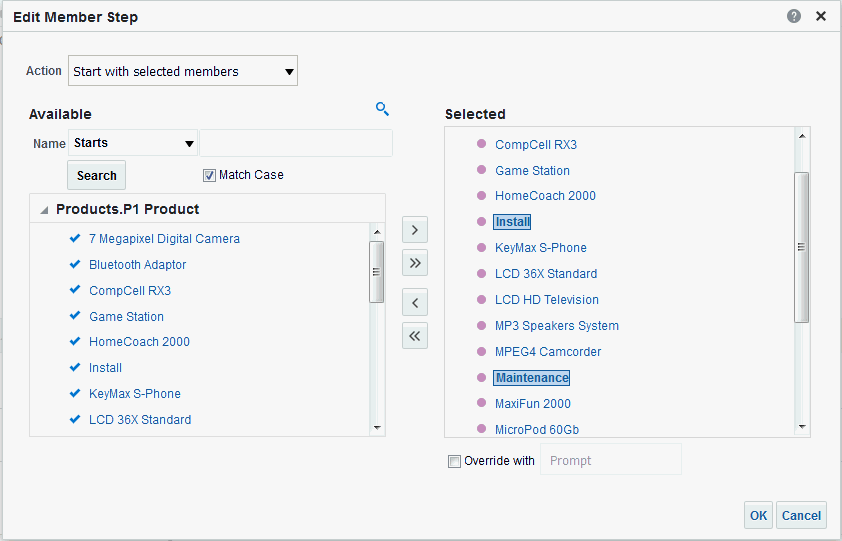Select Maintenance in the Selected list
This screenshot has width=842, height=541.
point(532,378)
